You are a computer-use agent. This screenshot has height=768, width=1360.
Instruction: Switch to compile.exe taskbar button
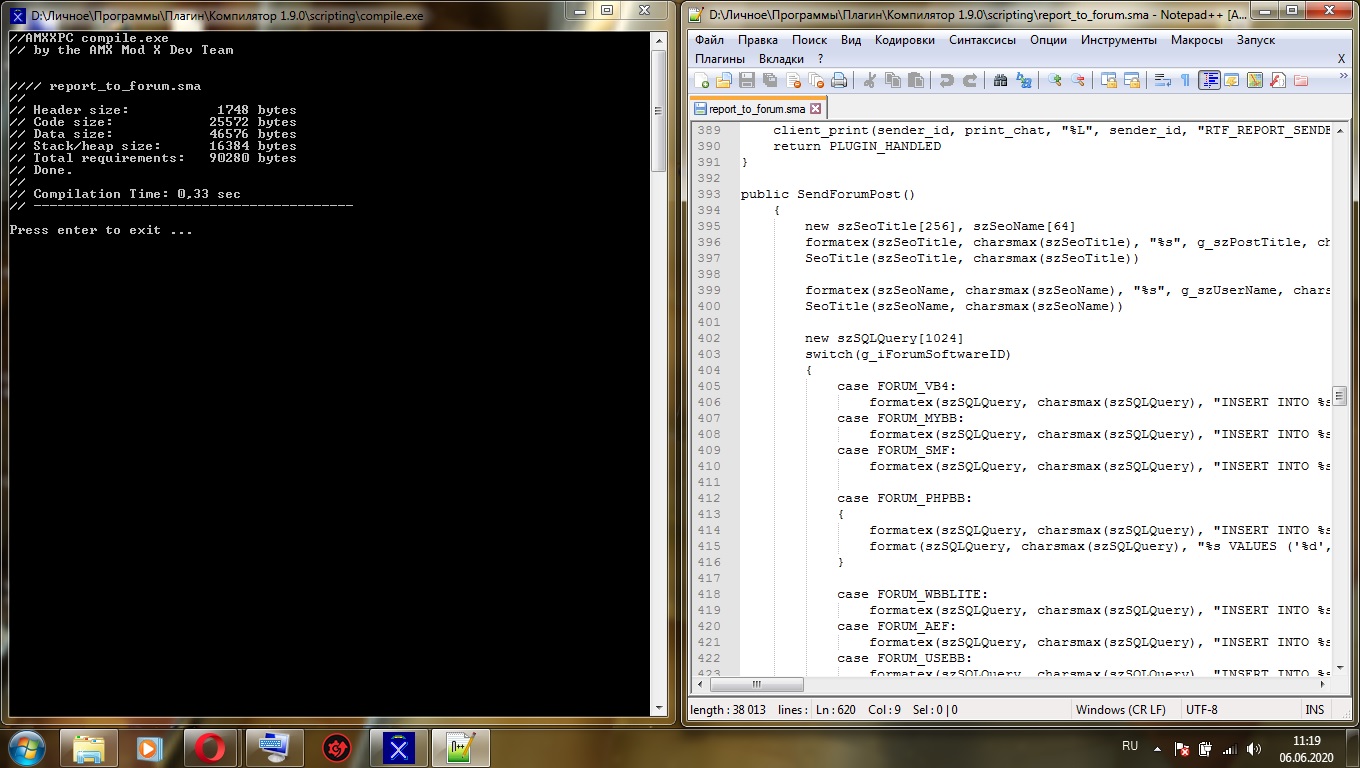click(x=400, y=748)
